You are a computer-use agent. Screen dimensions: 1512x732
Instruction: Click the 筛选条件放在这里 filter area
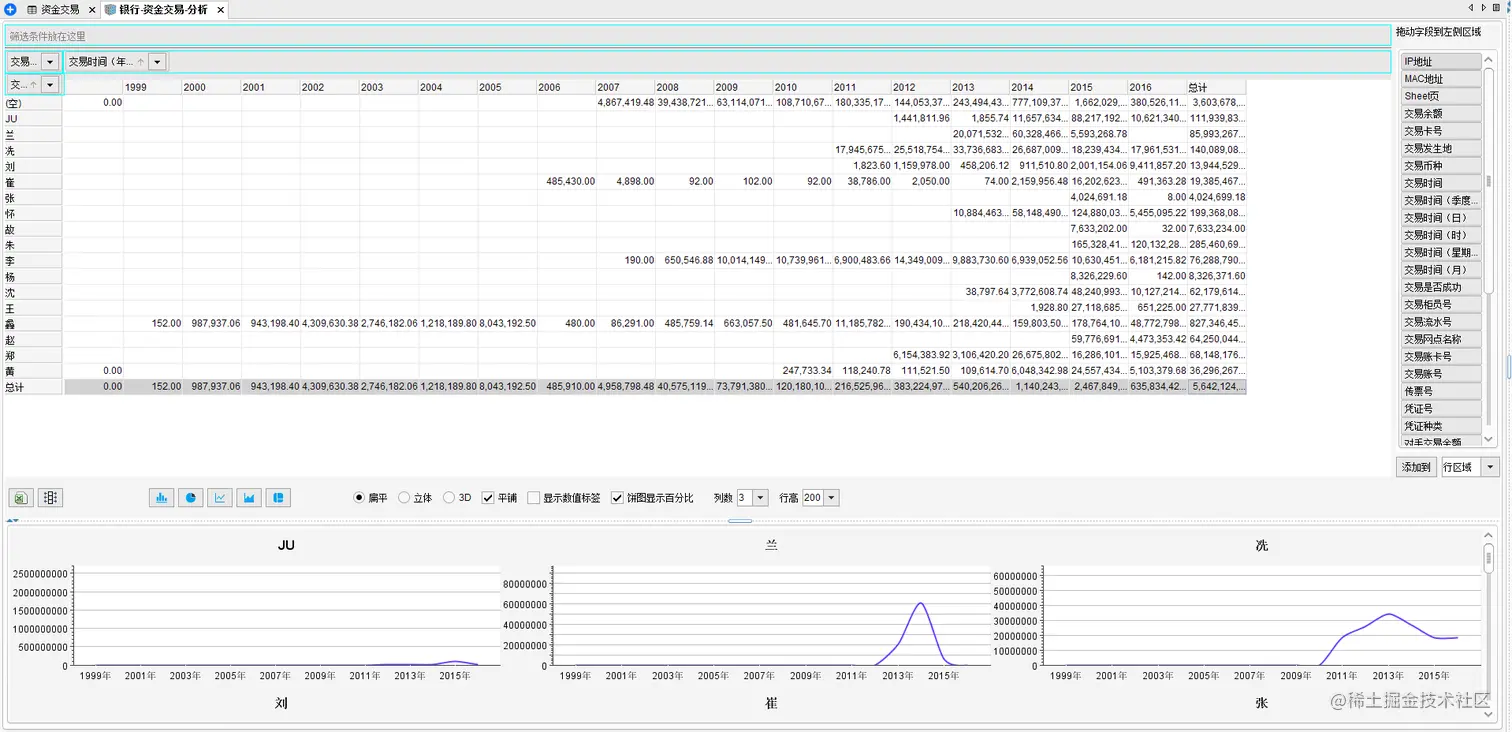click(697, 36)
